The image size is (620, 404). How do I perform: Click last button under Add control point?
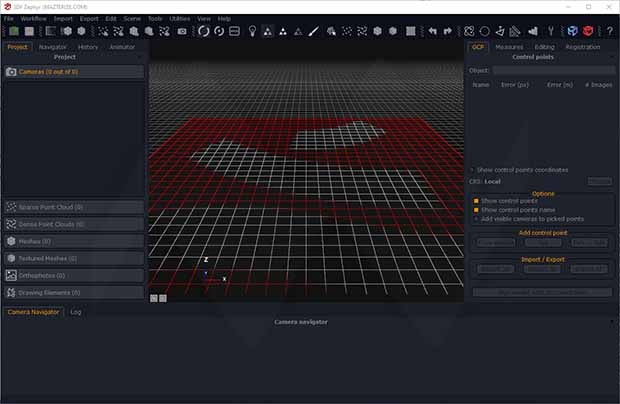click(x=589, y=243)
